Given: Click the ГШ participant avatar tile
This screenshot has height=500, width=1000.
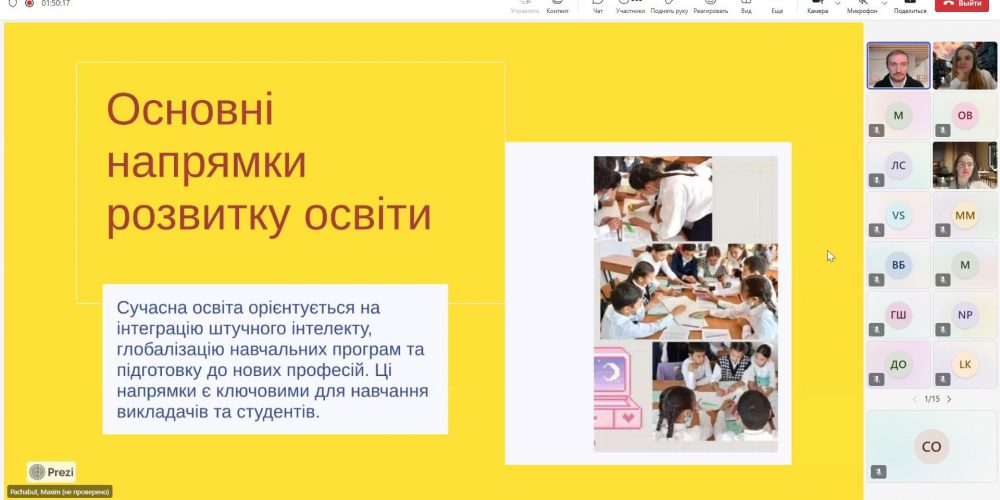Looking at the screenshot, I should (x=898, y=315).
